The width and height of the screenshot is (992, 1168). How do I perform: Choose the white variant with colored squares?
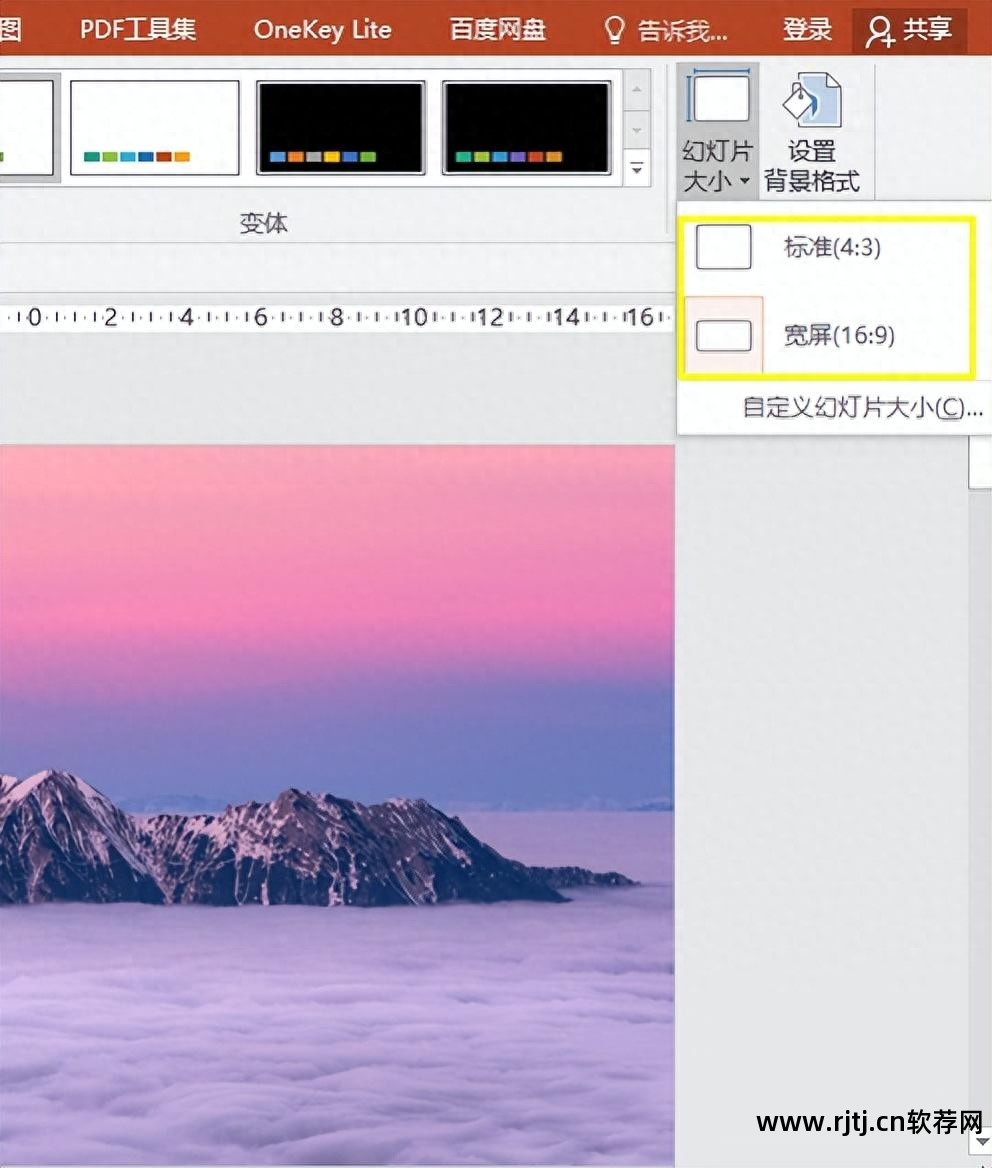pyautogui.click(x=155, y=127)
